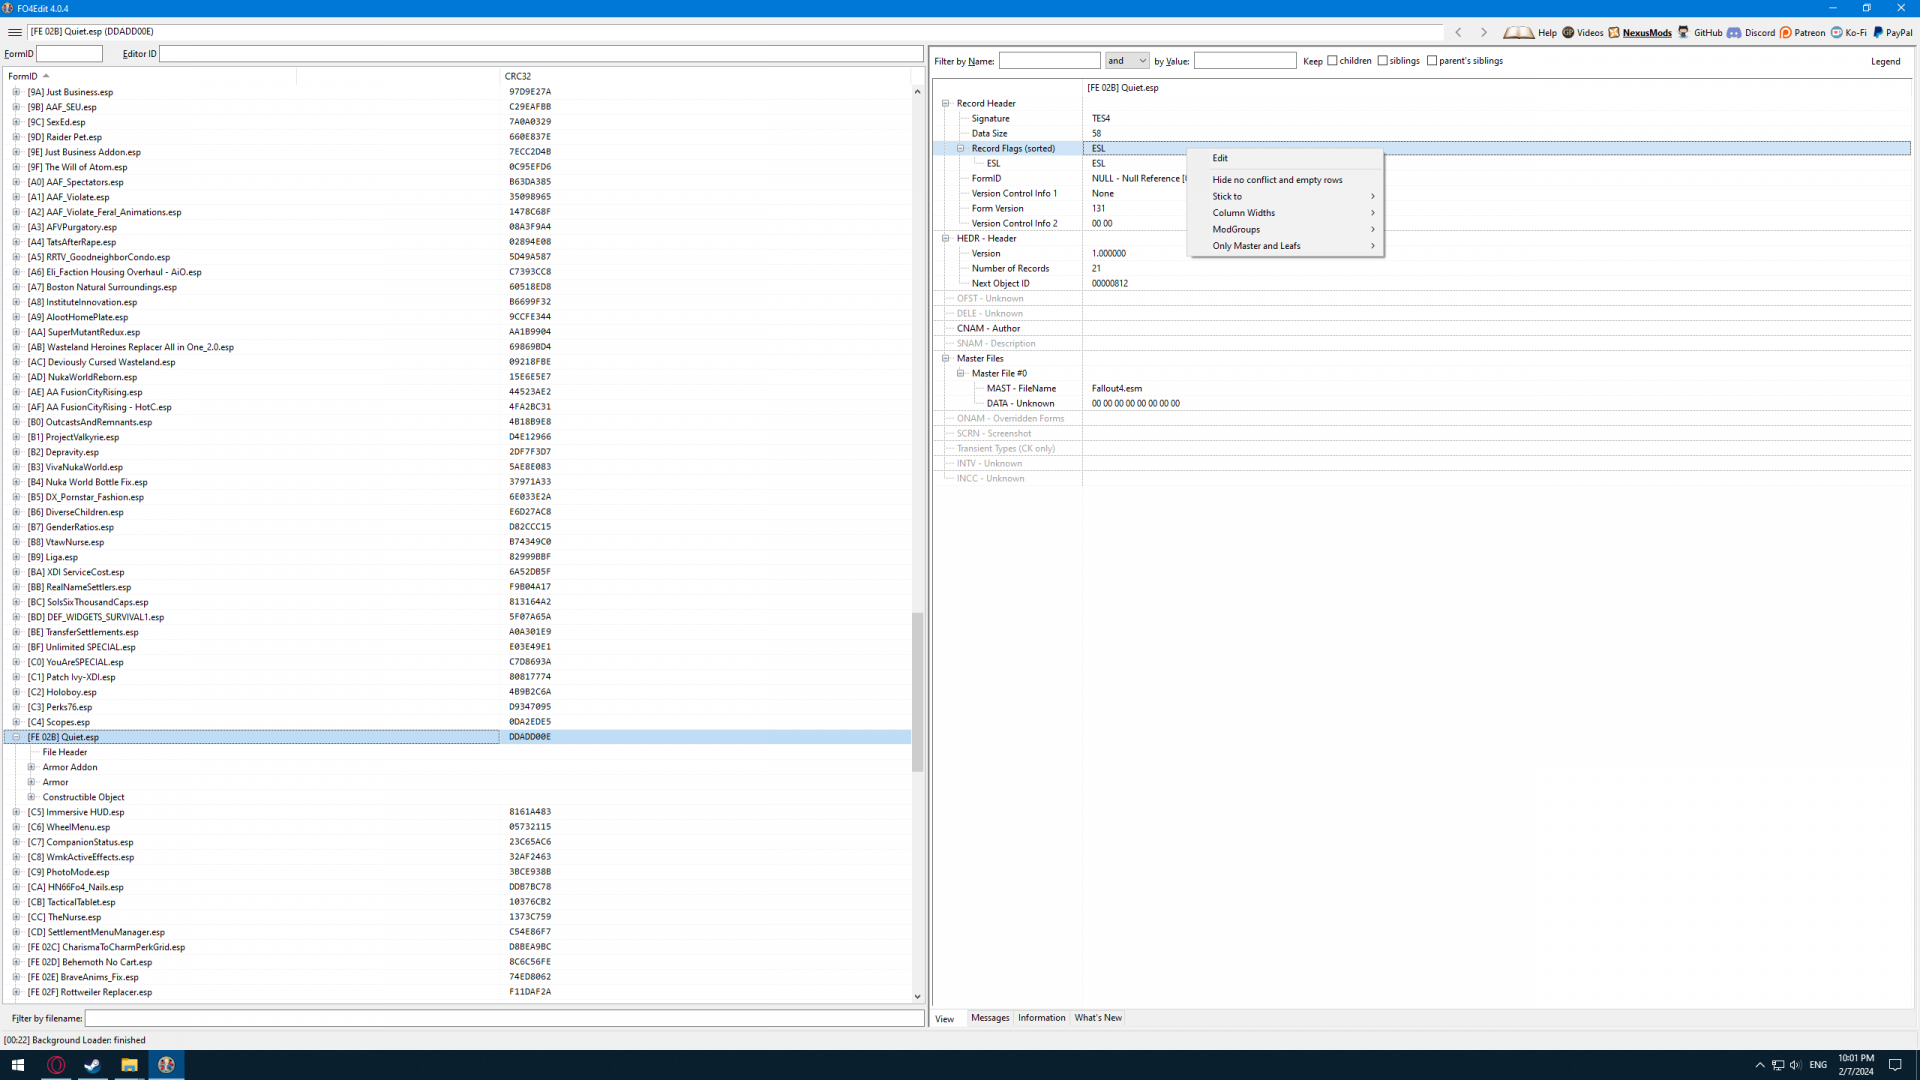Choose Edit from the context menu

click(x=1220, y=158)
